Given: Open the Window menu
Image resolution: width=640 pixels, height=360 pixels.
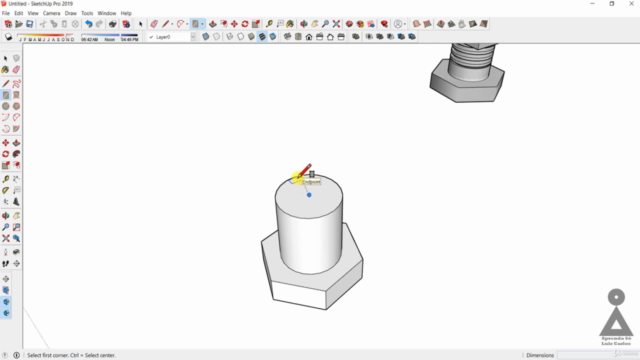Looking at the screenshot, I should (107, 13).
